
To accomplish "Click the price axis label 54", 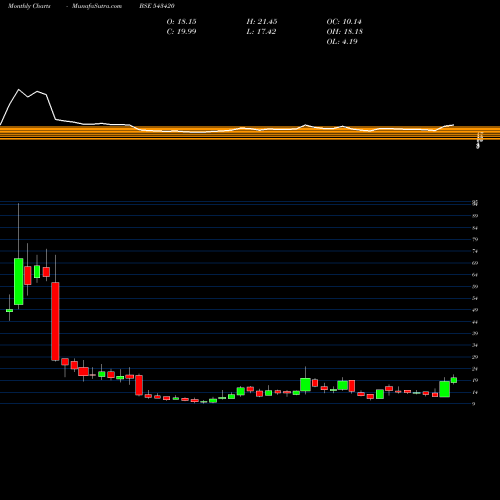I will pyautogui.click(x=475, y=298).
